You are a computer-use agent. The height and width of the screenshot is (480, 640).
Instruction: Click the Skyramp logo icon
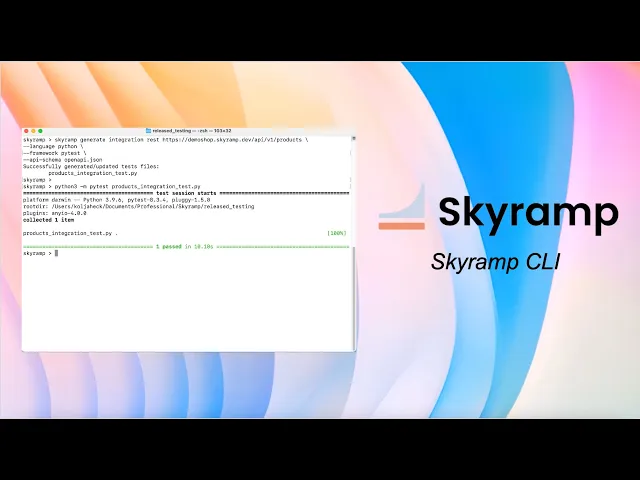(x=402, y=207)
